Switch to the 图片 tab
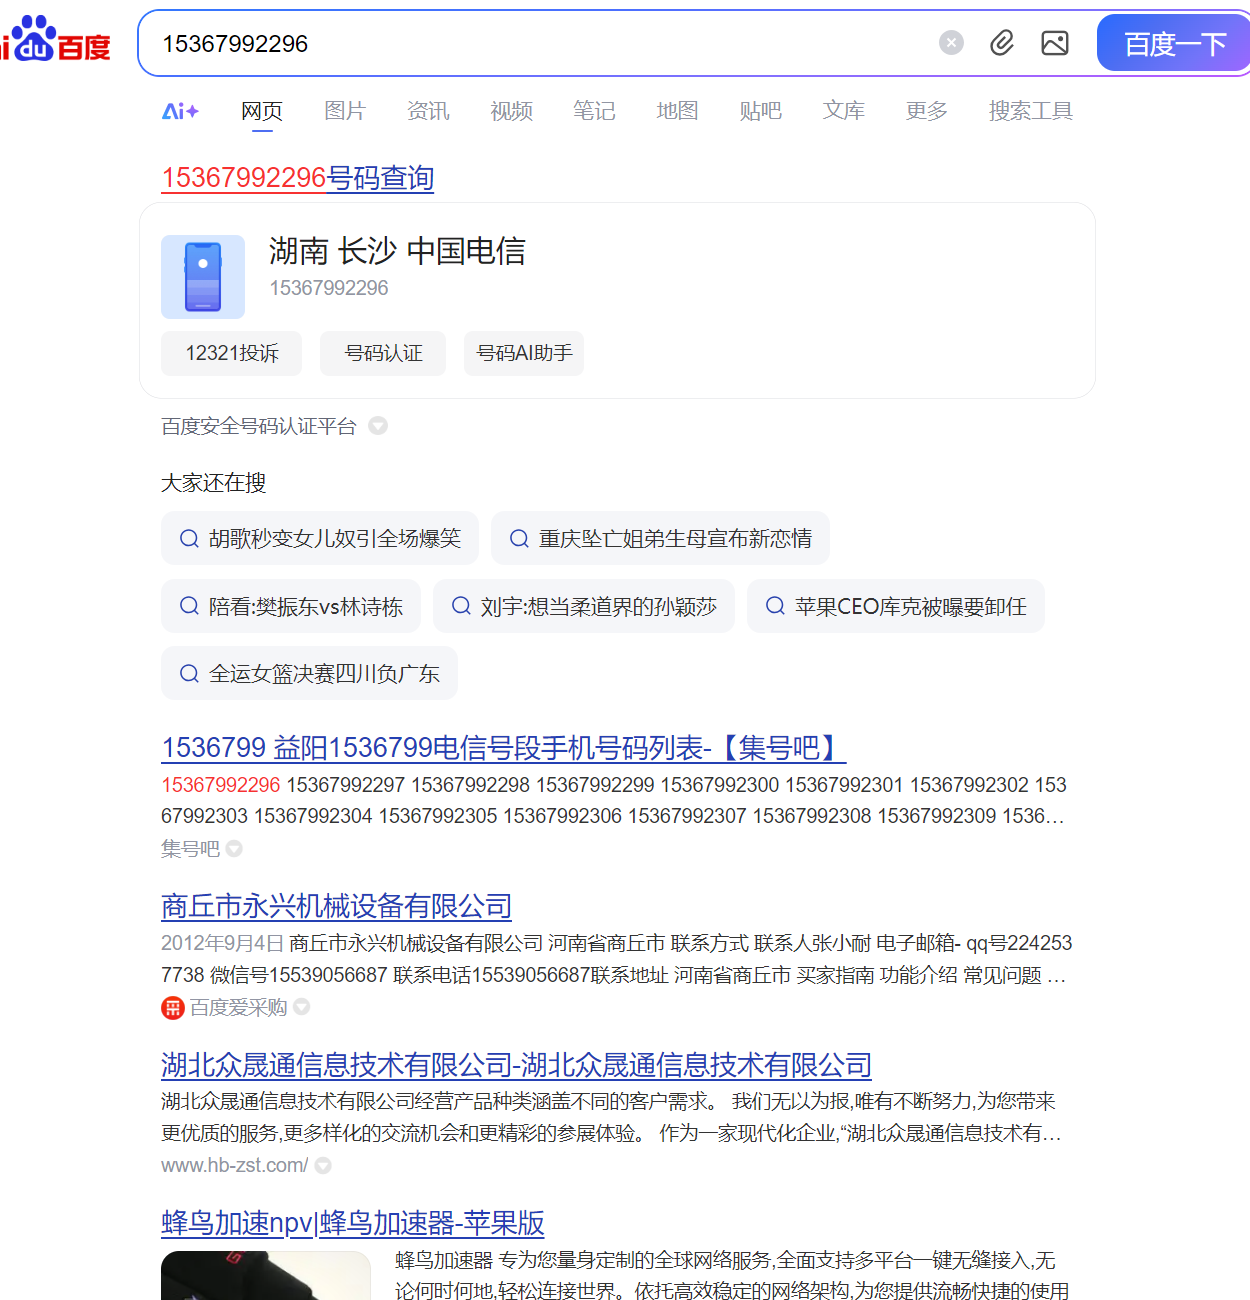1250x1300 pixels. tap(344, 111)
